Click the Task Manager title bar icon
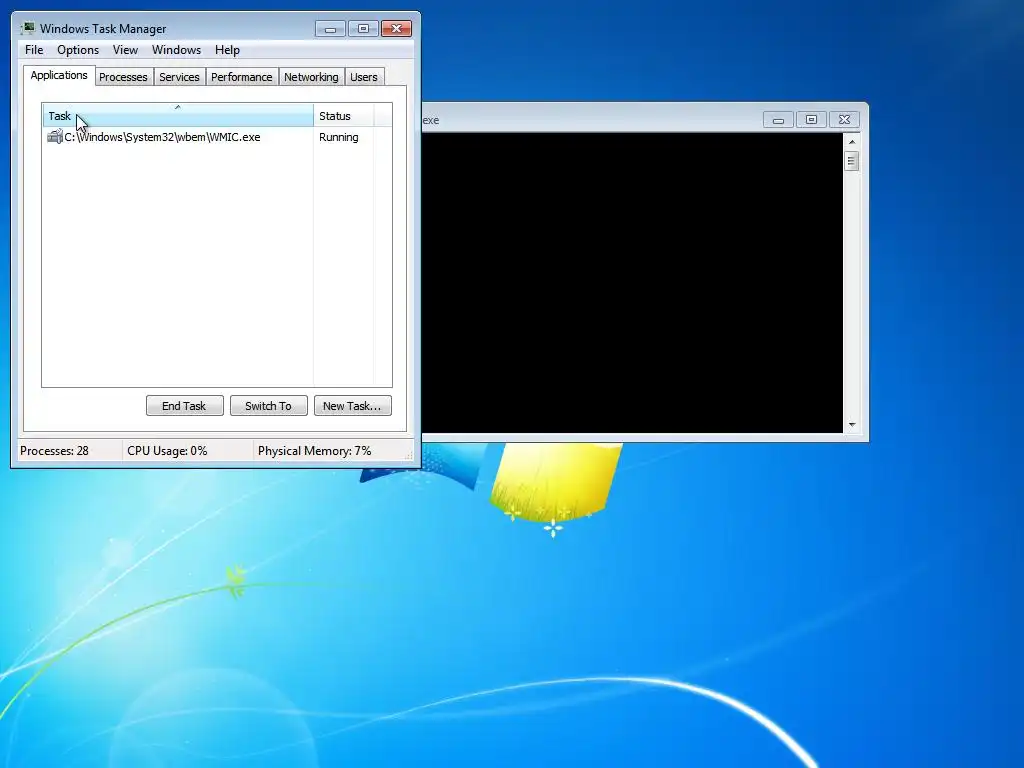The height and width of the screenshot is (768, 1024). (27, 28)
